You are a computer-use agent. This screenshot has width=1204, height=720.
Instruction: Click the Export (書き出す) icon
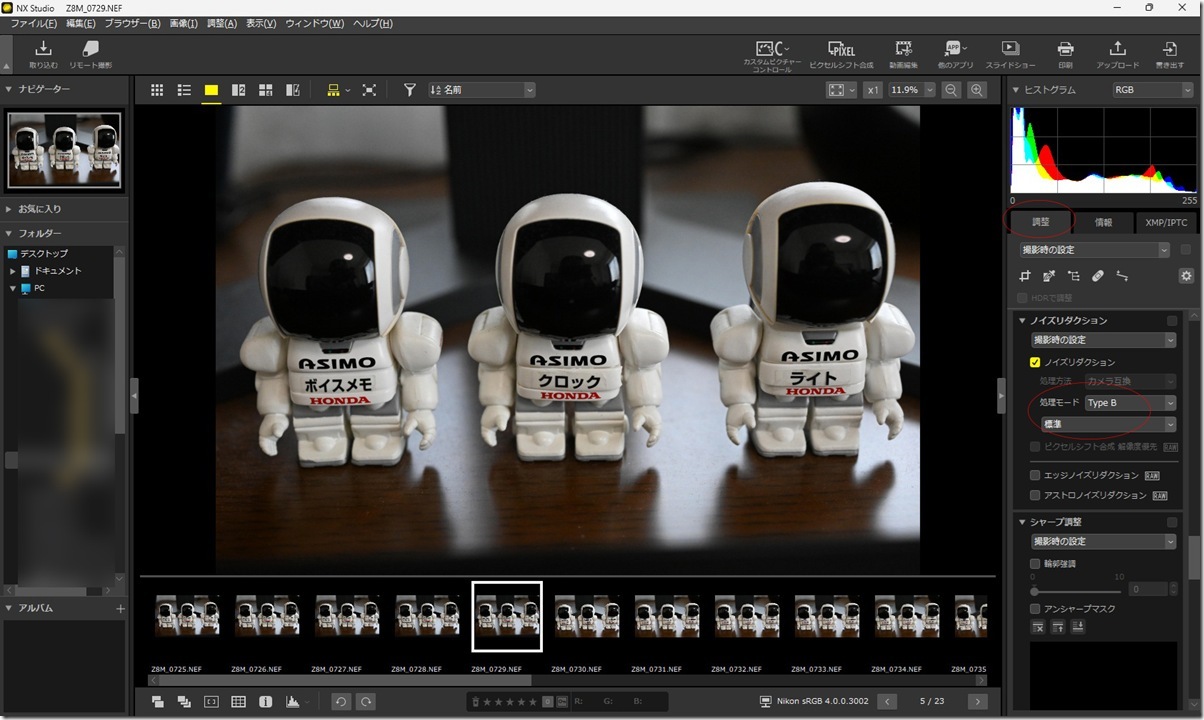point(1168,53)
